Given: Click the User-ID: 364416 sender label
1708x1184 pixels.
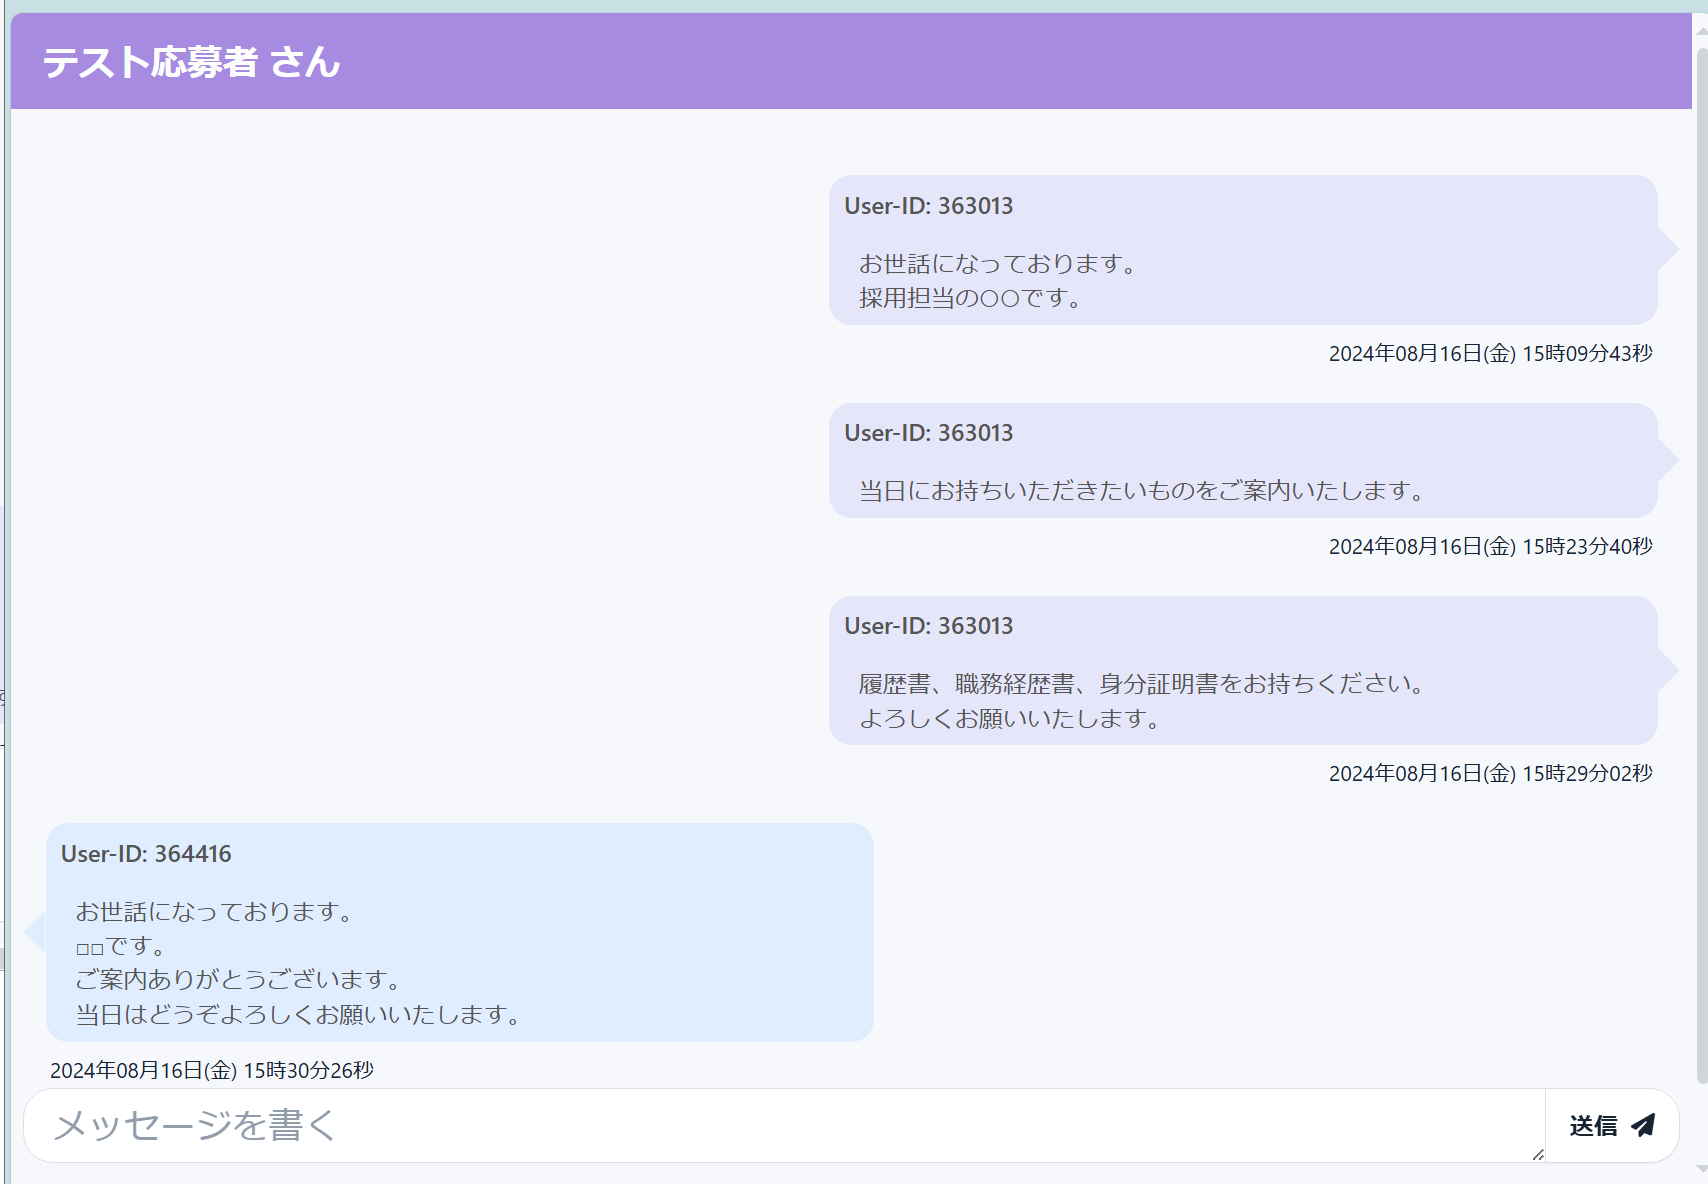Looking at the screenshot, I should 146,854.
